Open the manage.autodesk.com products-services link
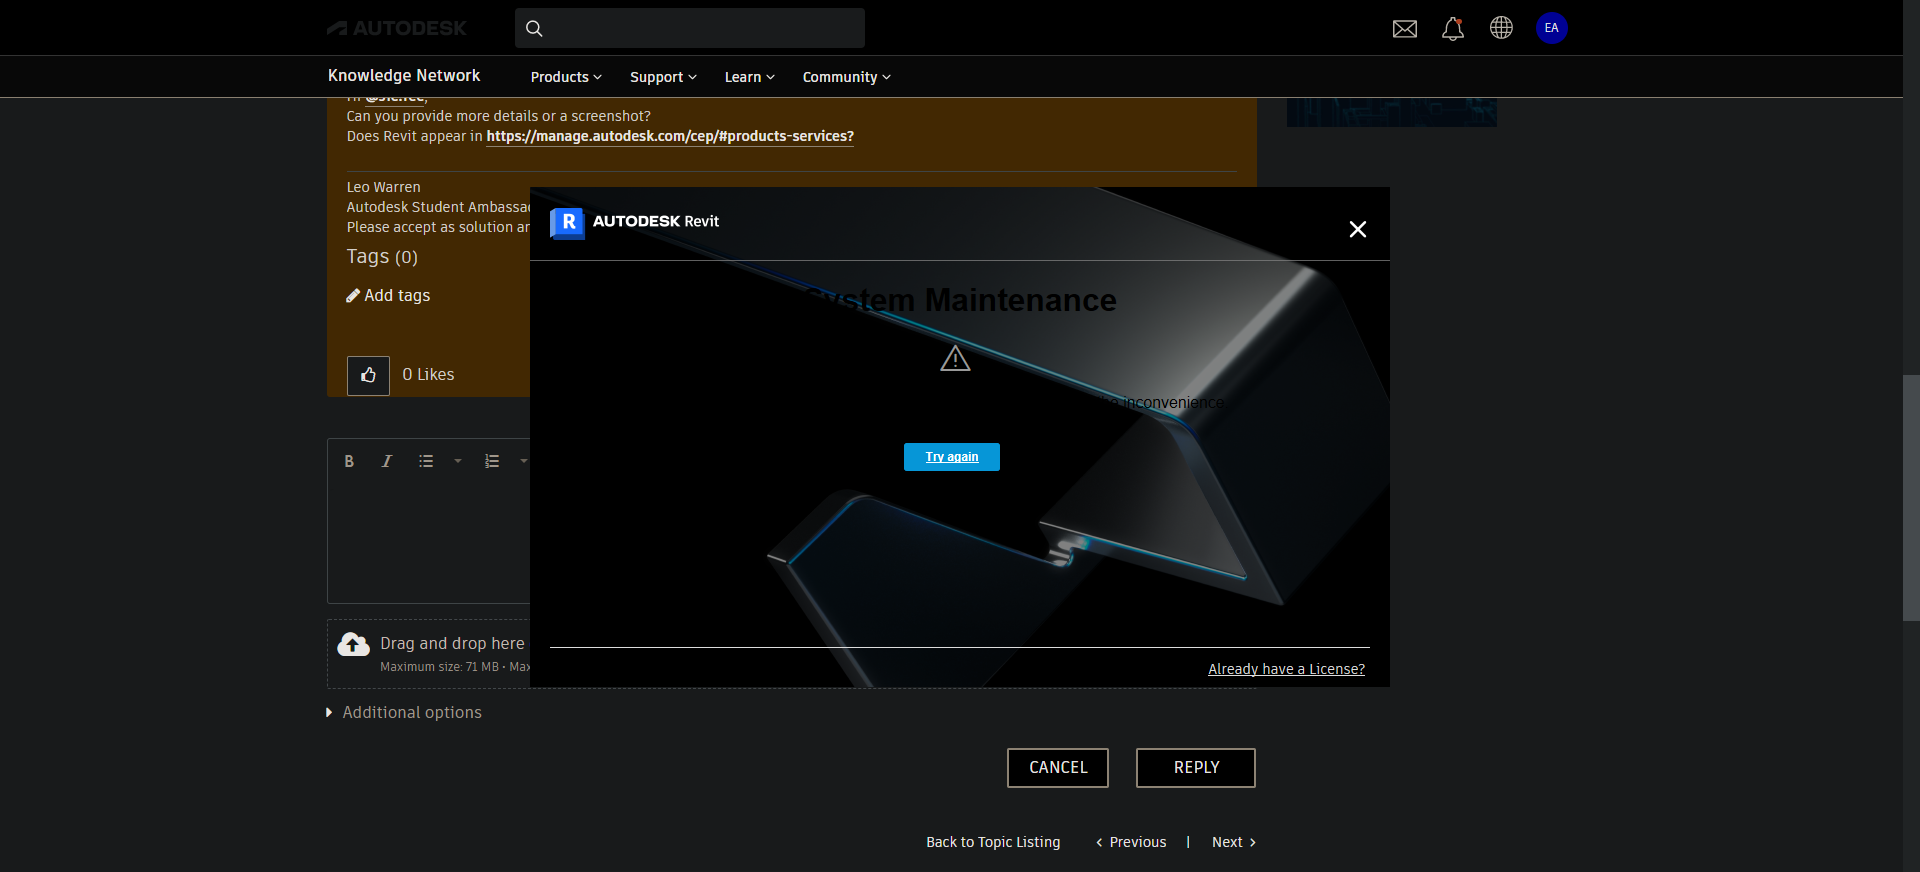Viewport: 1920px width, 872px height. pyautogui.click(x=670, y=136)
